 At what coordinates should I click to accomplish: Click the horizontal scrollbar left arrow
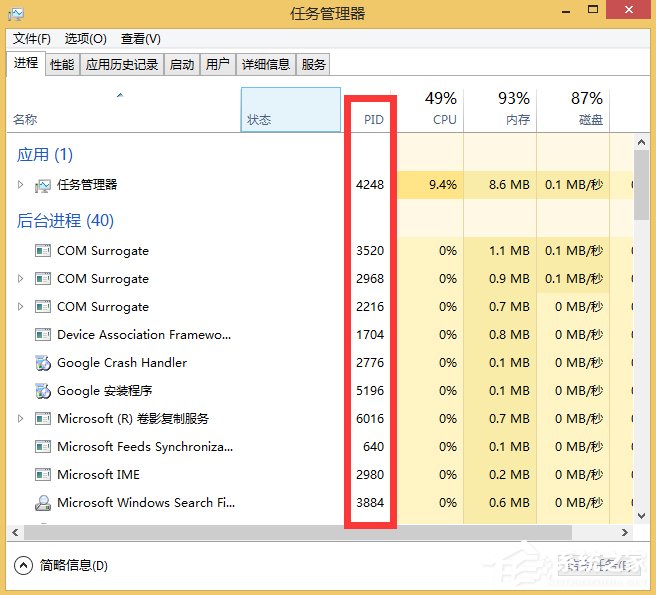tap(15, 532)
